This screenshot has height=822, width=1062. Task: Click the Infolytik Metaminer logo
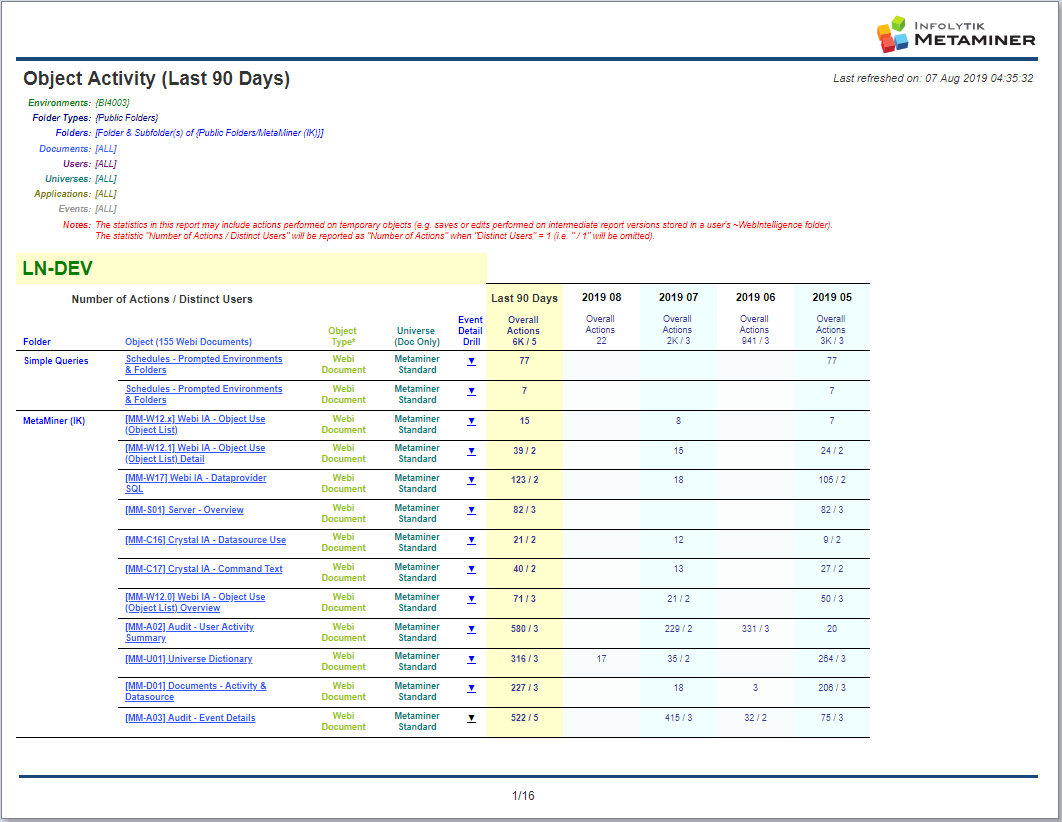tap(956, 34)
